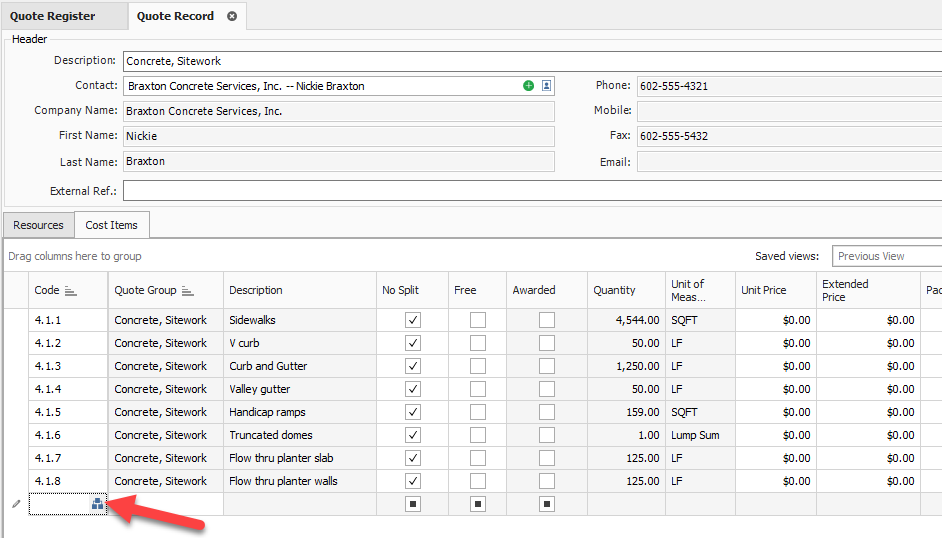The image size is (942, 538).
Task: Click the sort icon on Quote Group header
Action: pyautogui.click(x=187, y=291)
